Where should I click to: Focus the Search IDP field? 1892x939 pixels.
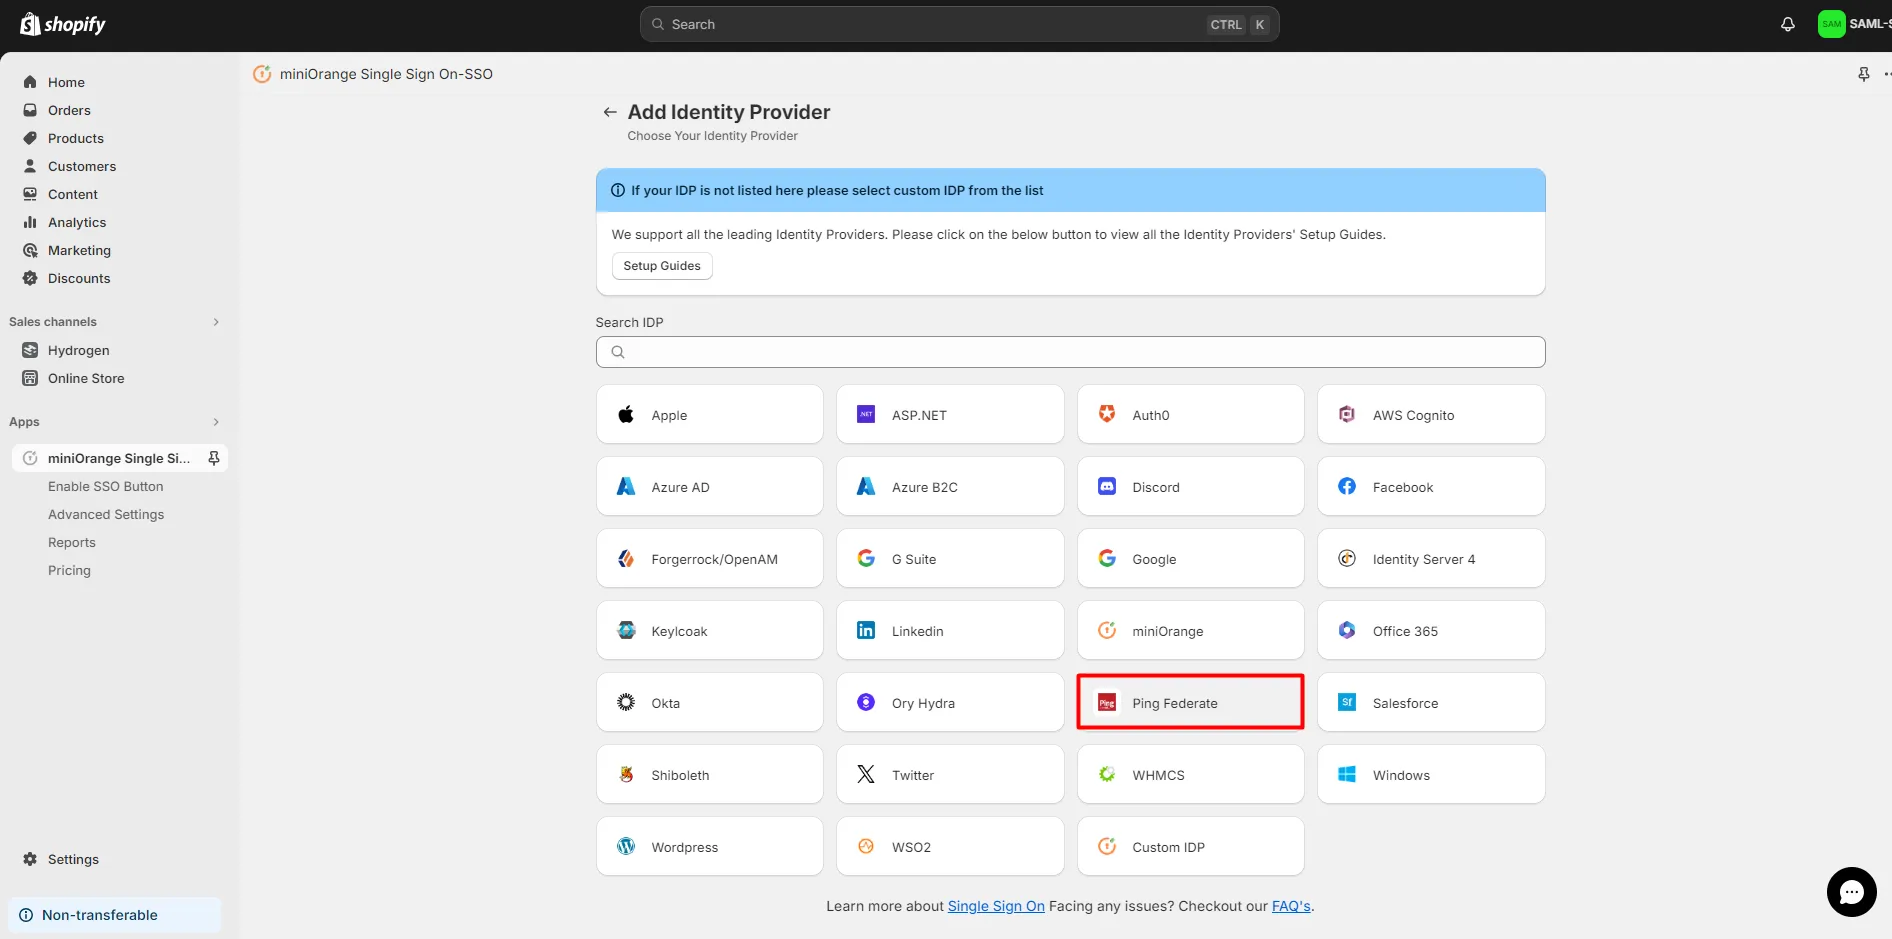tap(1070, 352)
